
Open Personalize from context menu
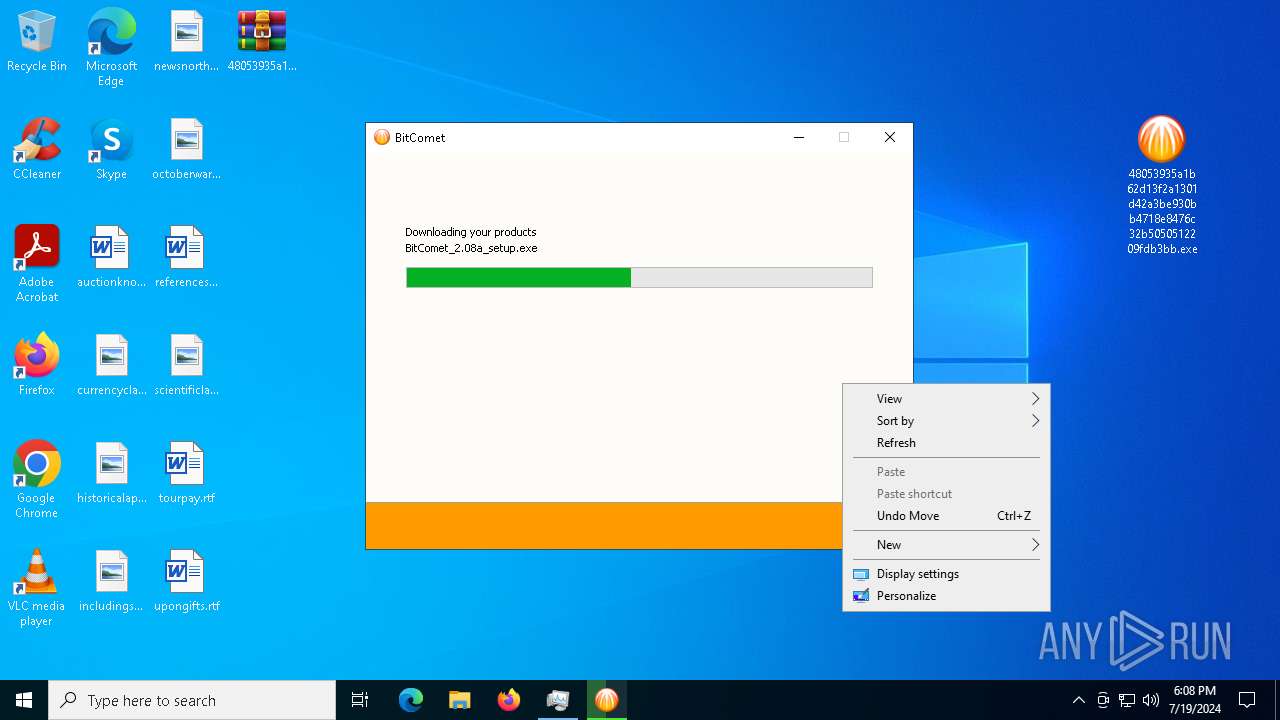click(x=946, y=596)
